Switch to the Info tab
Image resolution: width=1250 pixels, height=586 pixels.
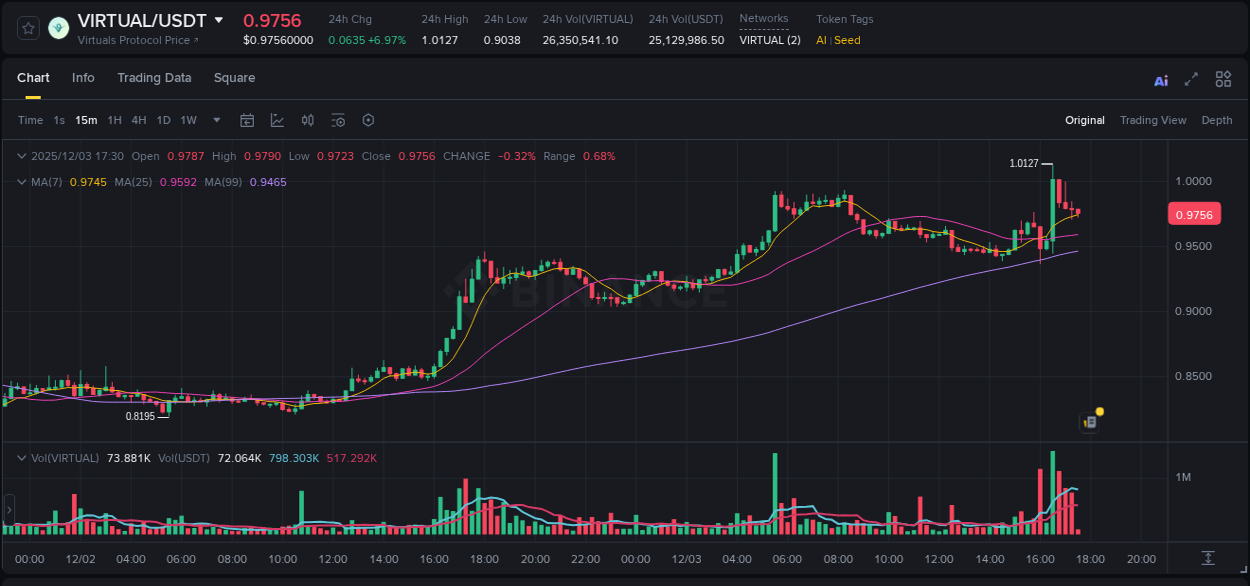coord(83,77)
